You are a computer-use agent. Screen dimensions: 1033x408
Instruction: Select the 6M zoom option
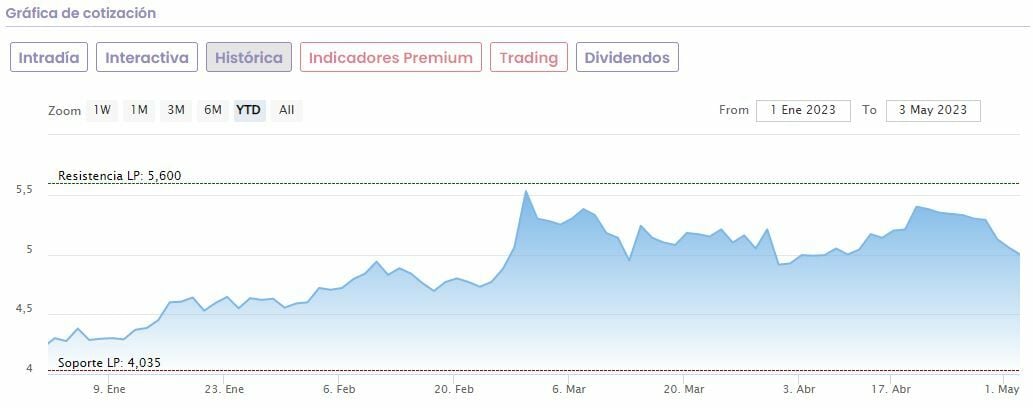(x=213, y=110)
